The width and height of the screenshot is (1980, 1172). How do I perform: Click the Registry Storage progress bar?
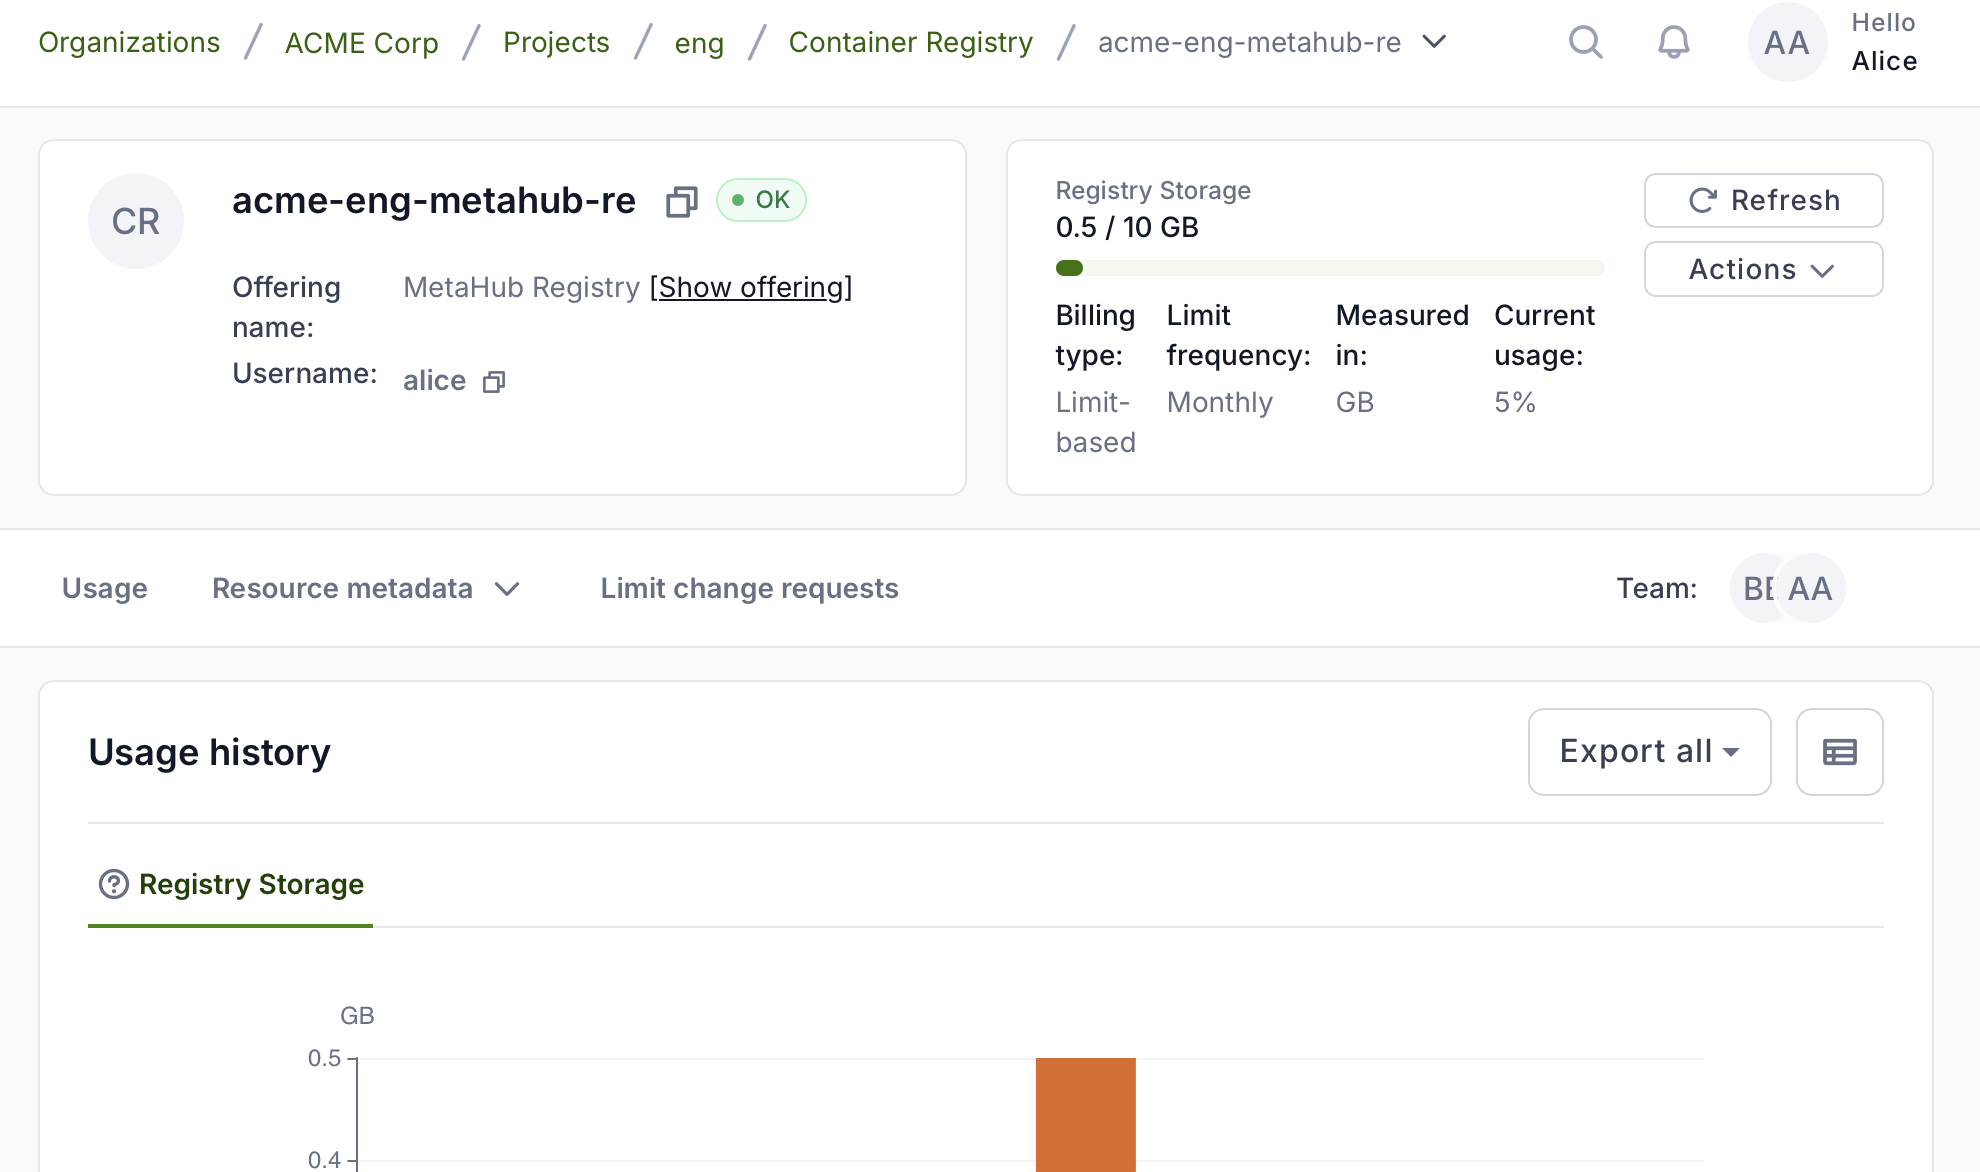click(x=1330, y=268)
